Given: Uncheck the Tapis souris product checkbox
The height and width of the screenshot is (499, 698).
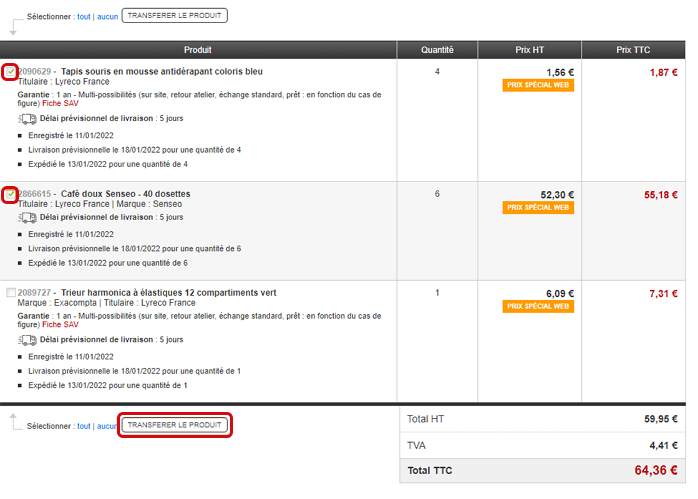Looking at the screenshot, I should pos(11,72).
